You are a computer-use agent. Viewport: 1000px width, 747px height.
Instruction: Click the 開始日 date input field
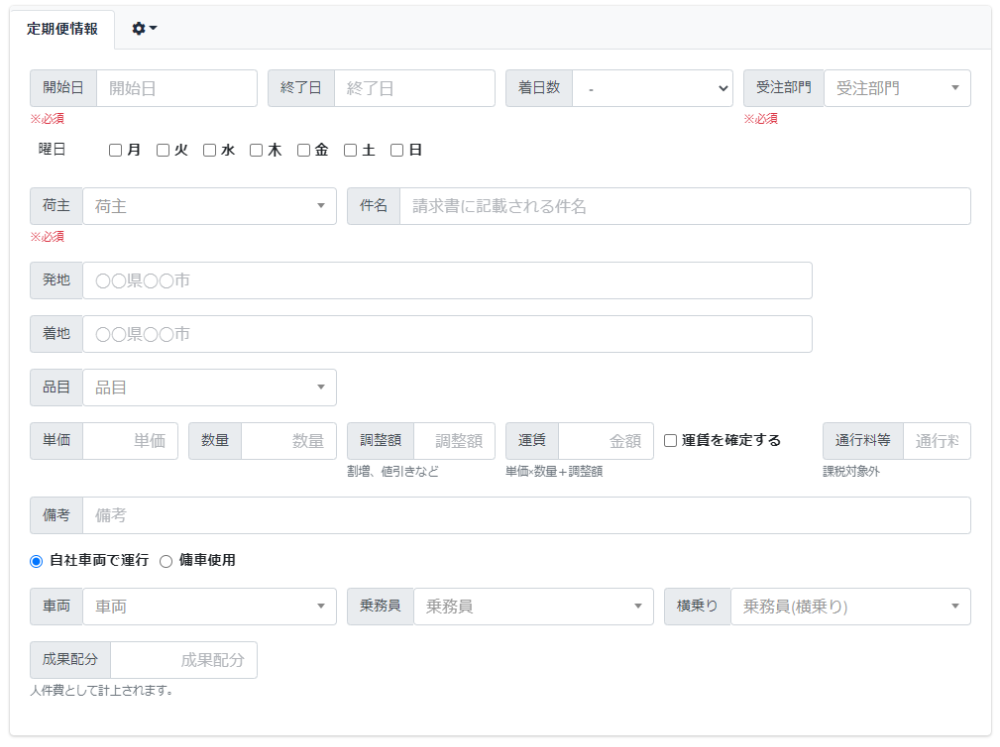pyautogui.click(x=176, y=88)
